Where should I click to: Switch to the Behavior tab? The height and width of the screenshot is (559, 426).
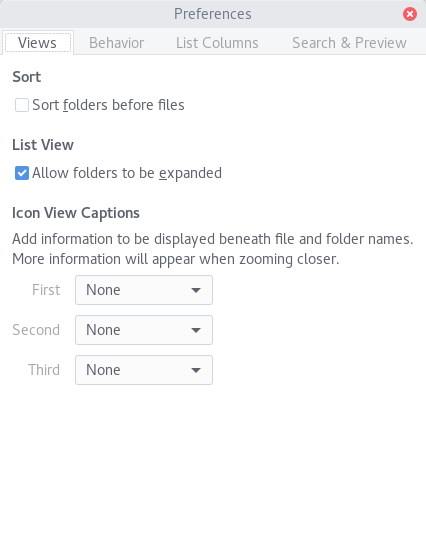(117, 43)
